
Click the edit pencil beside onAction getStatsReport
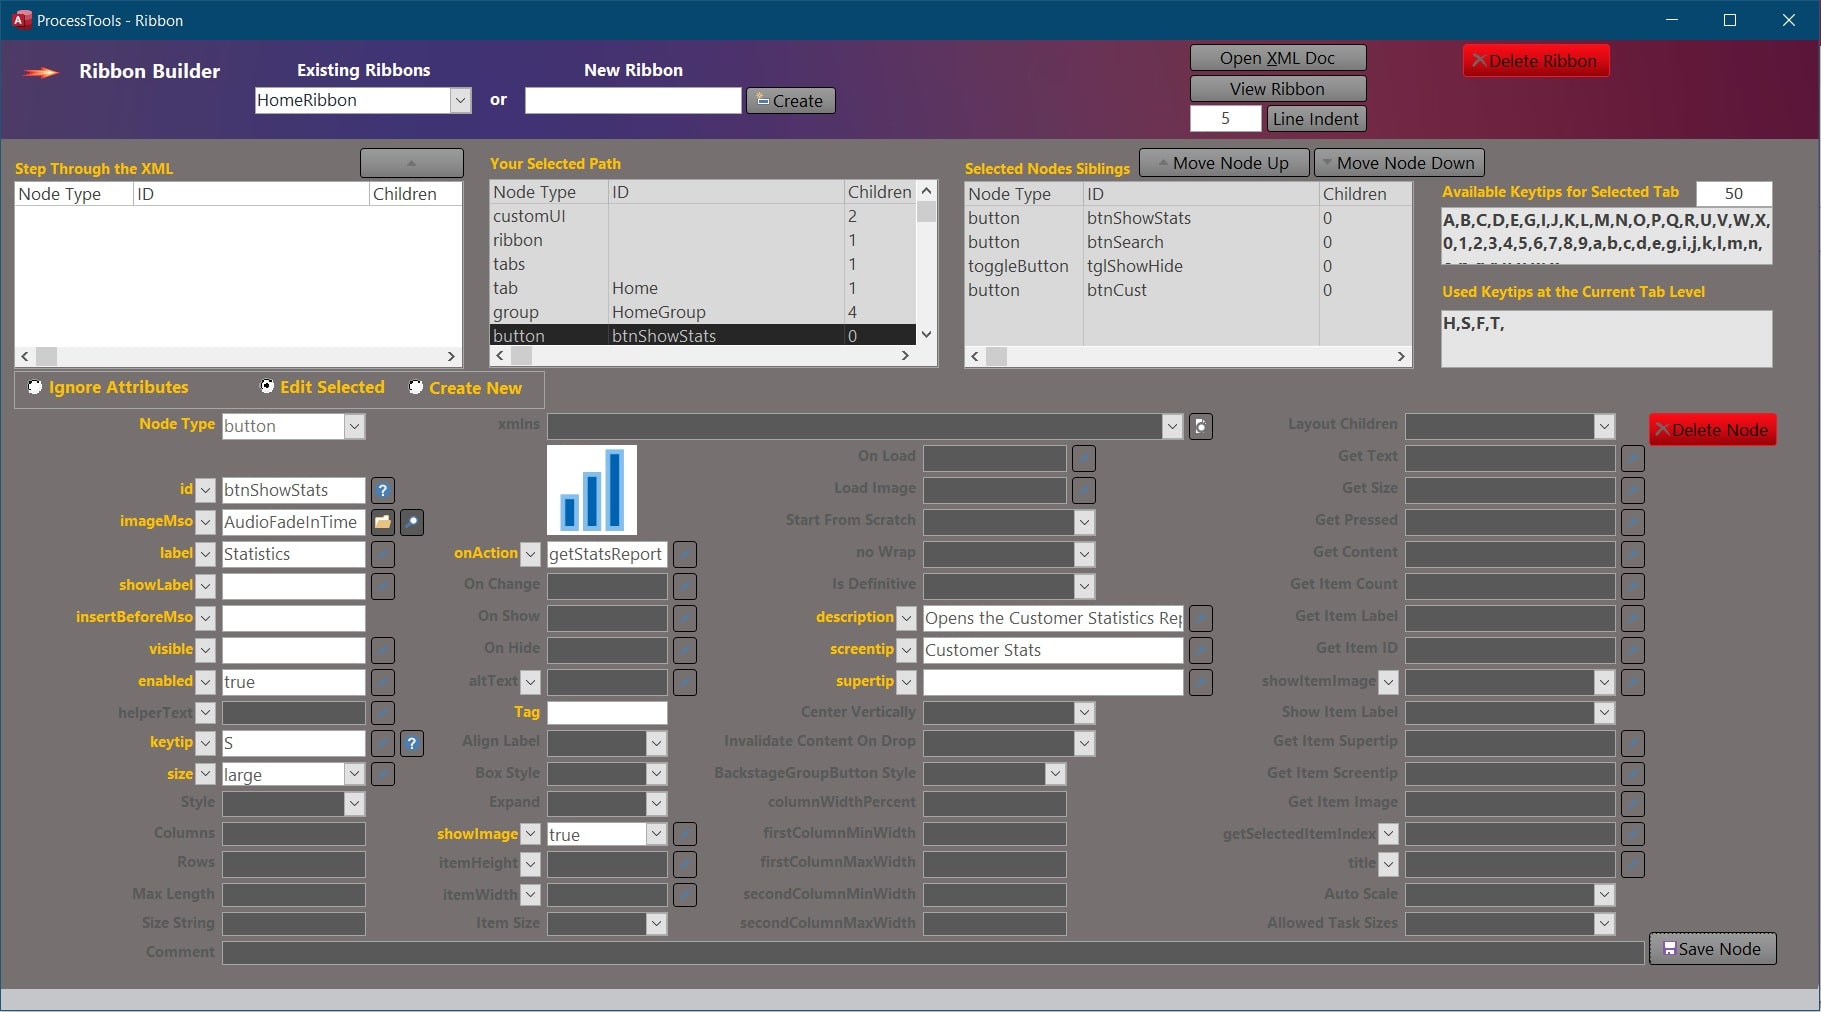[x=684, y=554]
